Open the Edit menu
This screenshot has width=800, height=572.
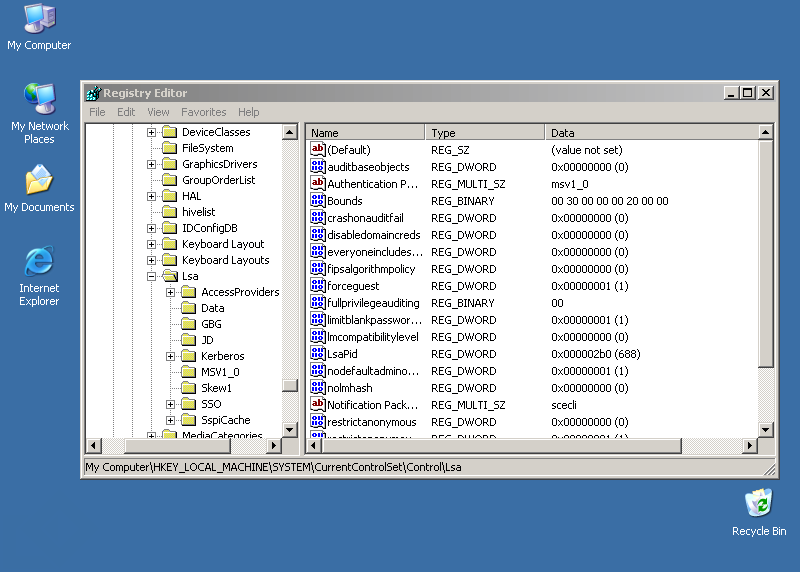pos(126,112)
